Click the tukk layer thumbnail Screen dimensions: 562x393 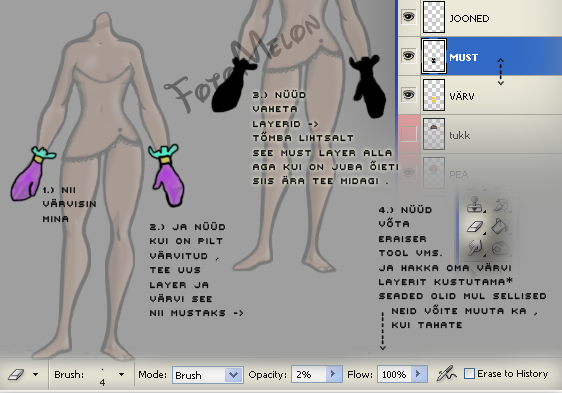coord(434,134)
